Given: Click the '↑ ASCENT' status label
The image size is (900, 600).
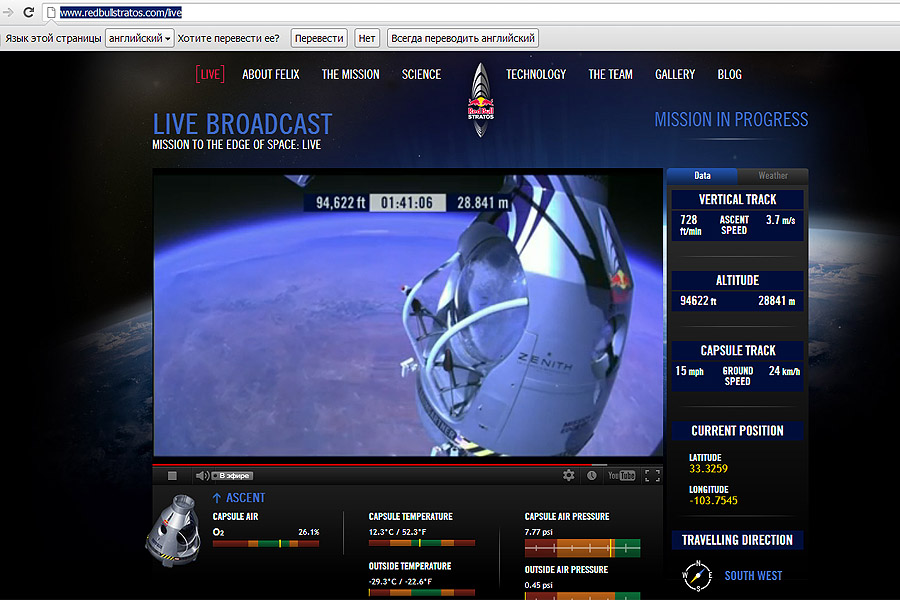Looking at the screenshot, I should [x=239, y=498].
